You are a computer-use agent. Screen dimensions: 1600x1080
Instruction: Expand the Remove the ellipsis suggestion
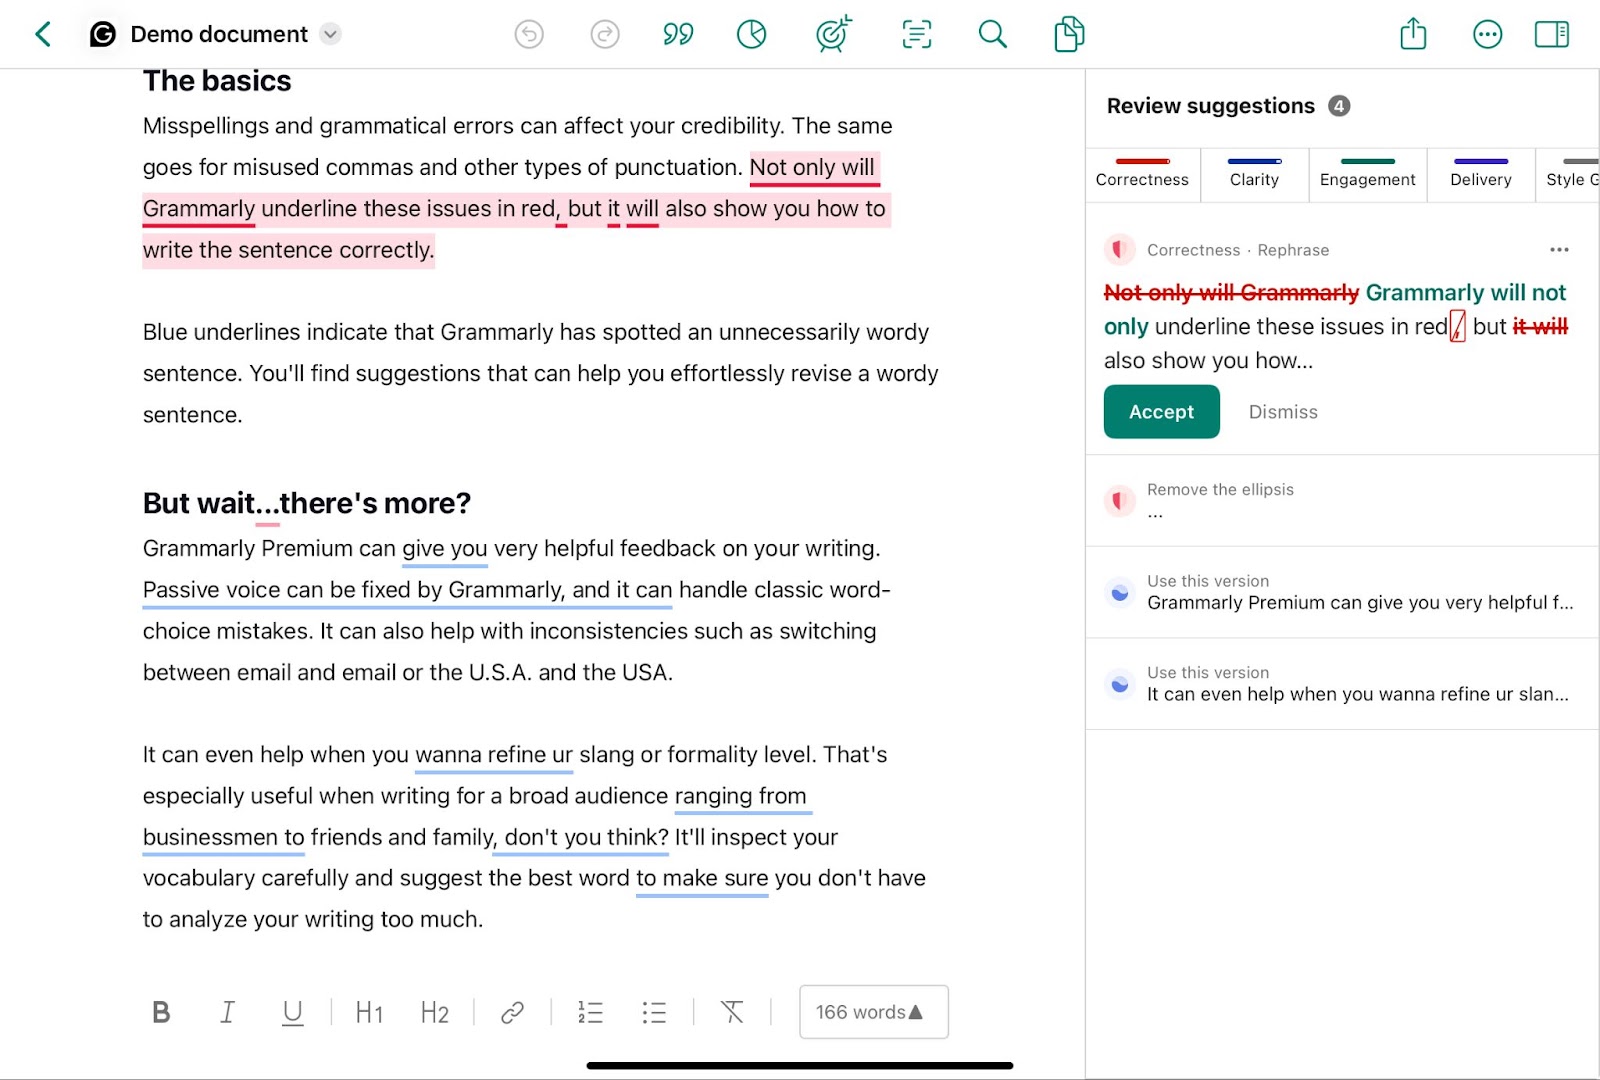click(1342, 500)
